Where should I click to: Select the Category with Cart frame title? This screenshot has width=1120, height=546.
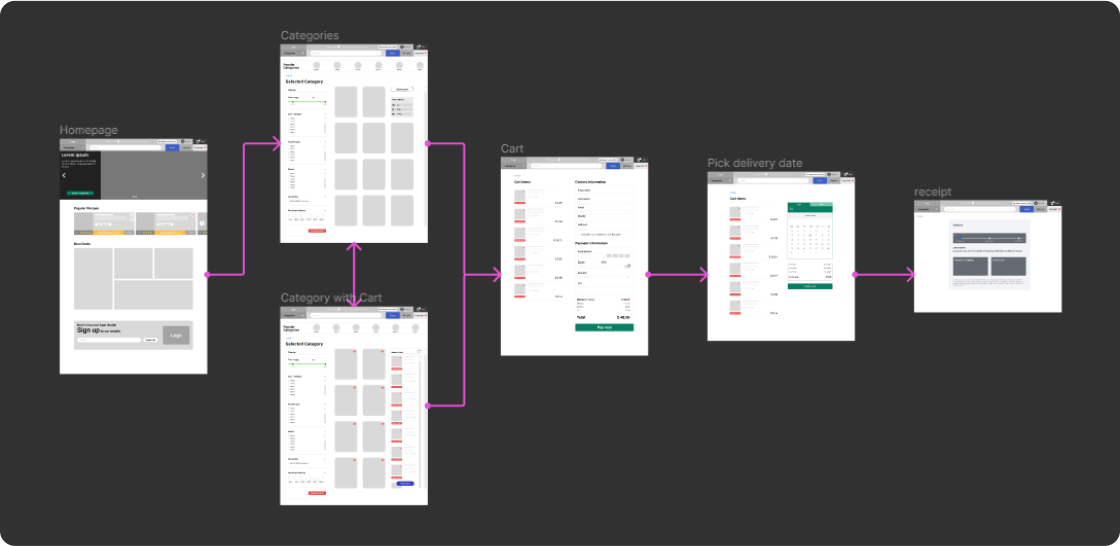pos(331,298)
